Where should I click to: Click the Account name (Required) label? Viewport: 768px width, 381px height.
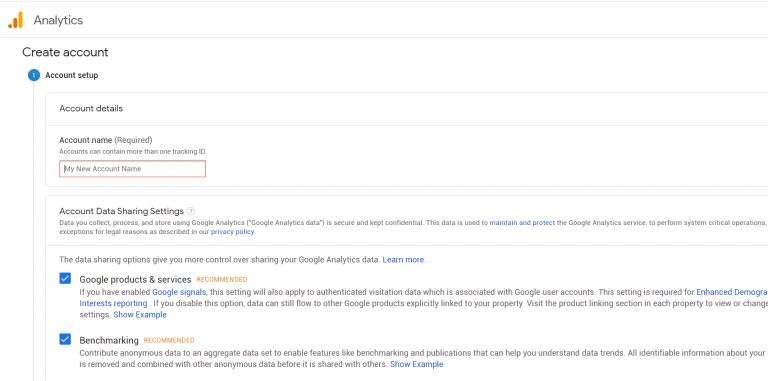coord(106,140)
